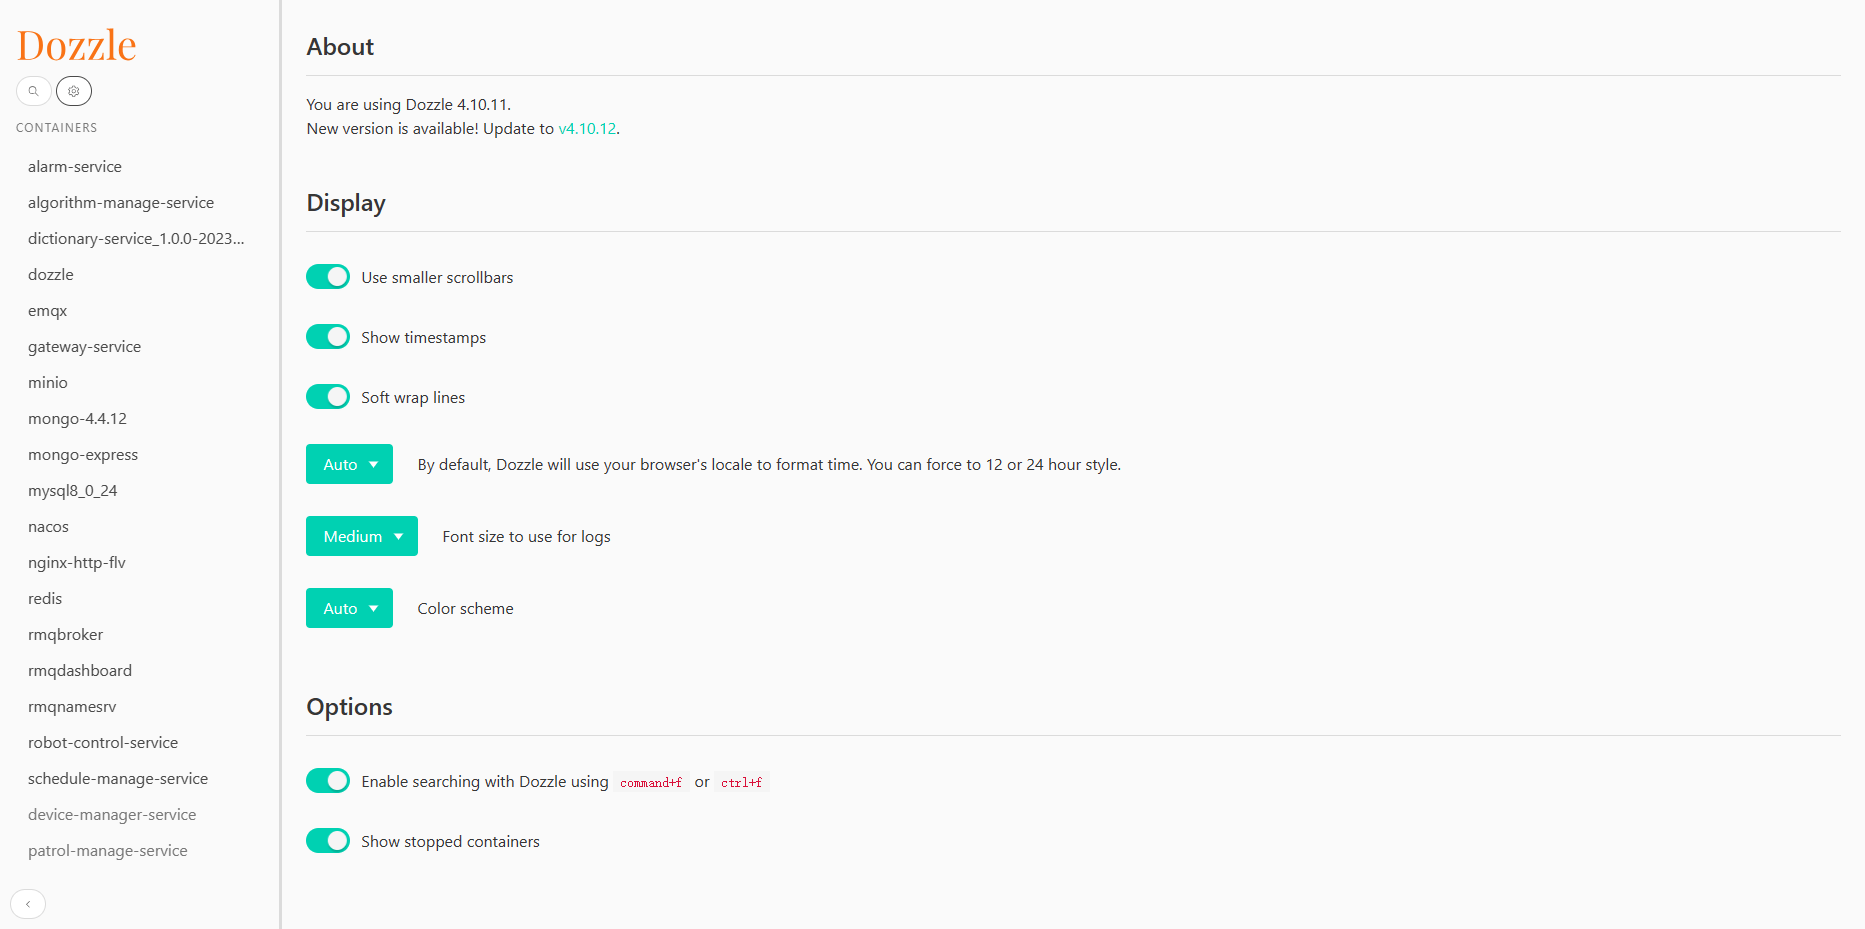Select alarm-service container
This screenshot has width=1865, height=929.
point(75,167)
